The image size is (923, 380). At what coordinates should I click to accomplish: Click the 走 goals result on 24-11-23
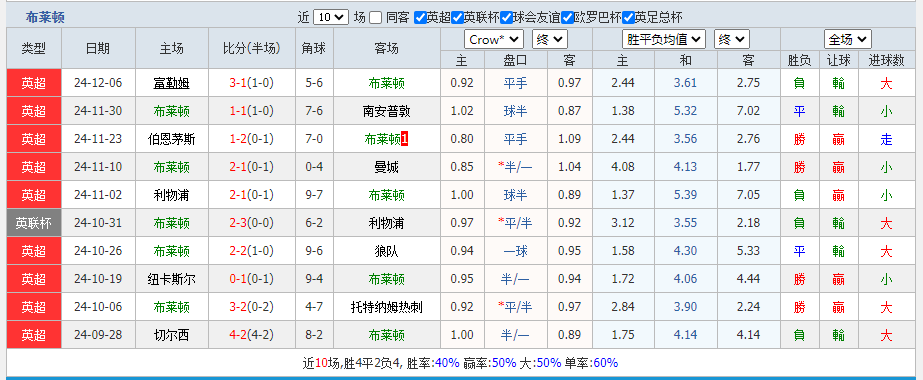(x=887, y=139)
